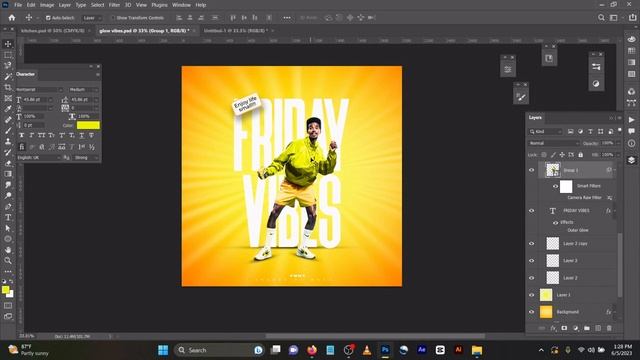Open the Window menu

[181, 5]
